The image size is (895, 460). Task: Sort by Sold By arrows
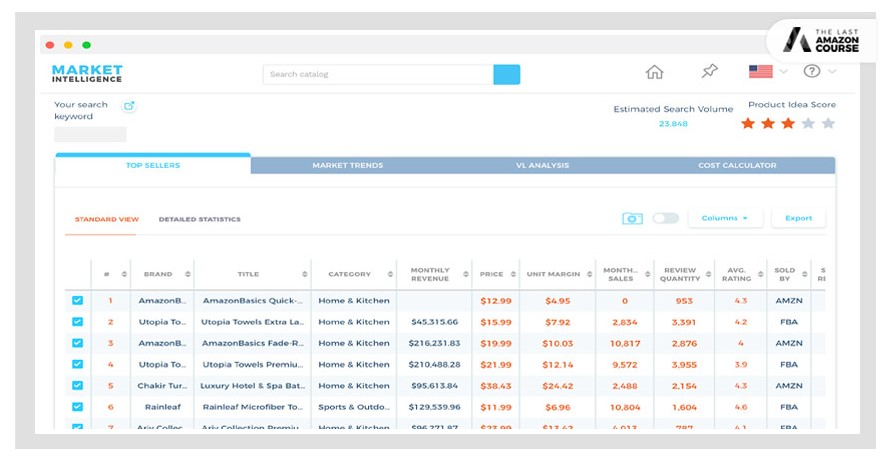coord(804,275)
